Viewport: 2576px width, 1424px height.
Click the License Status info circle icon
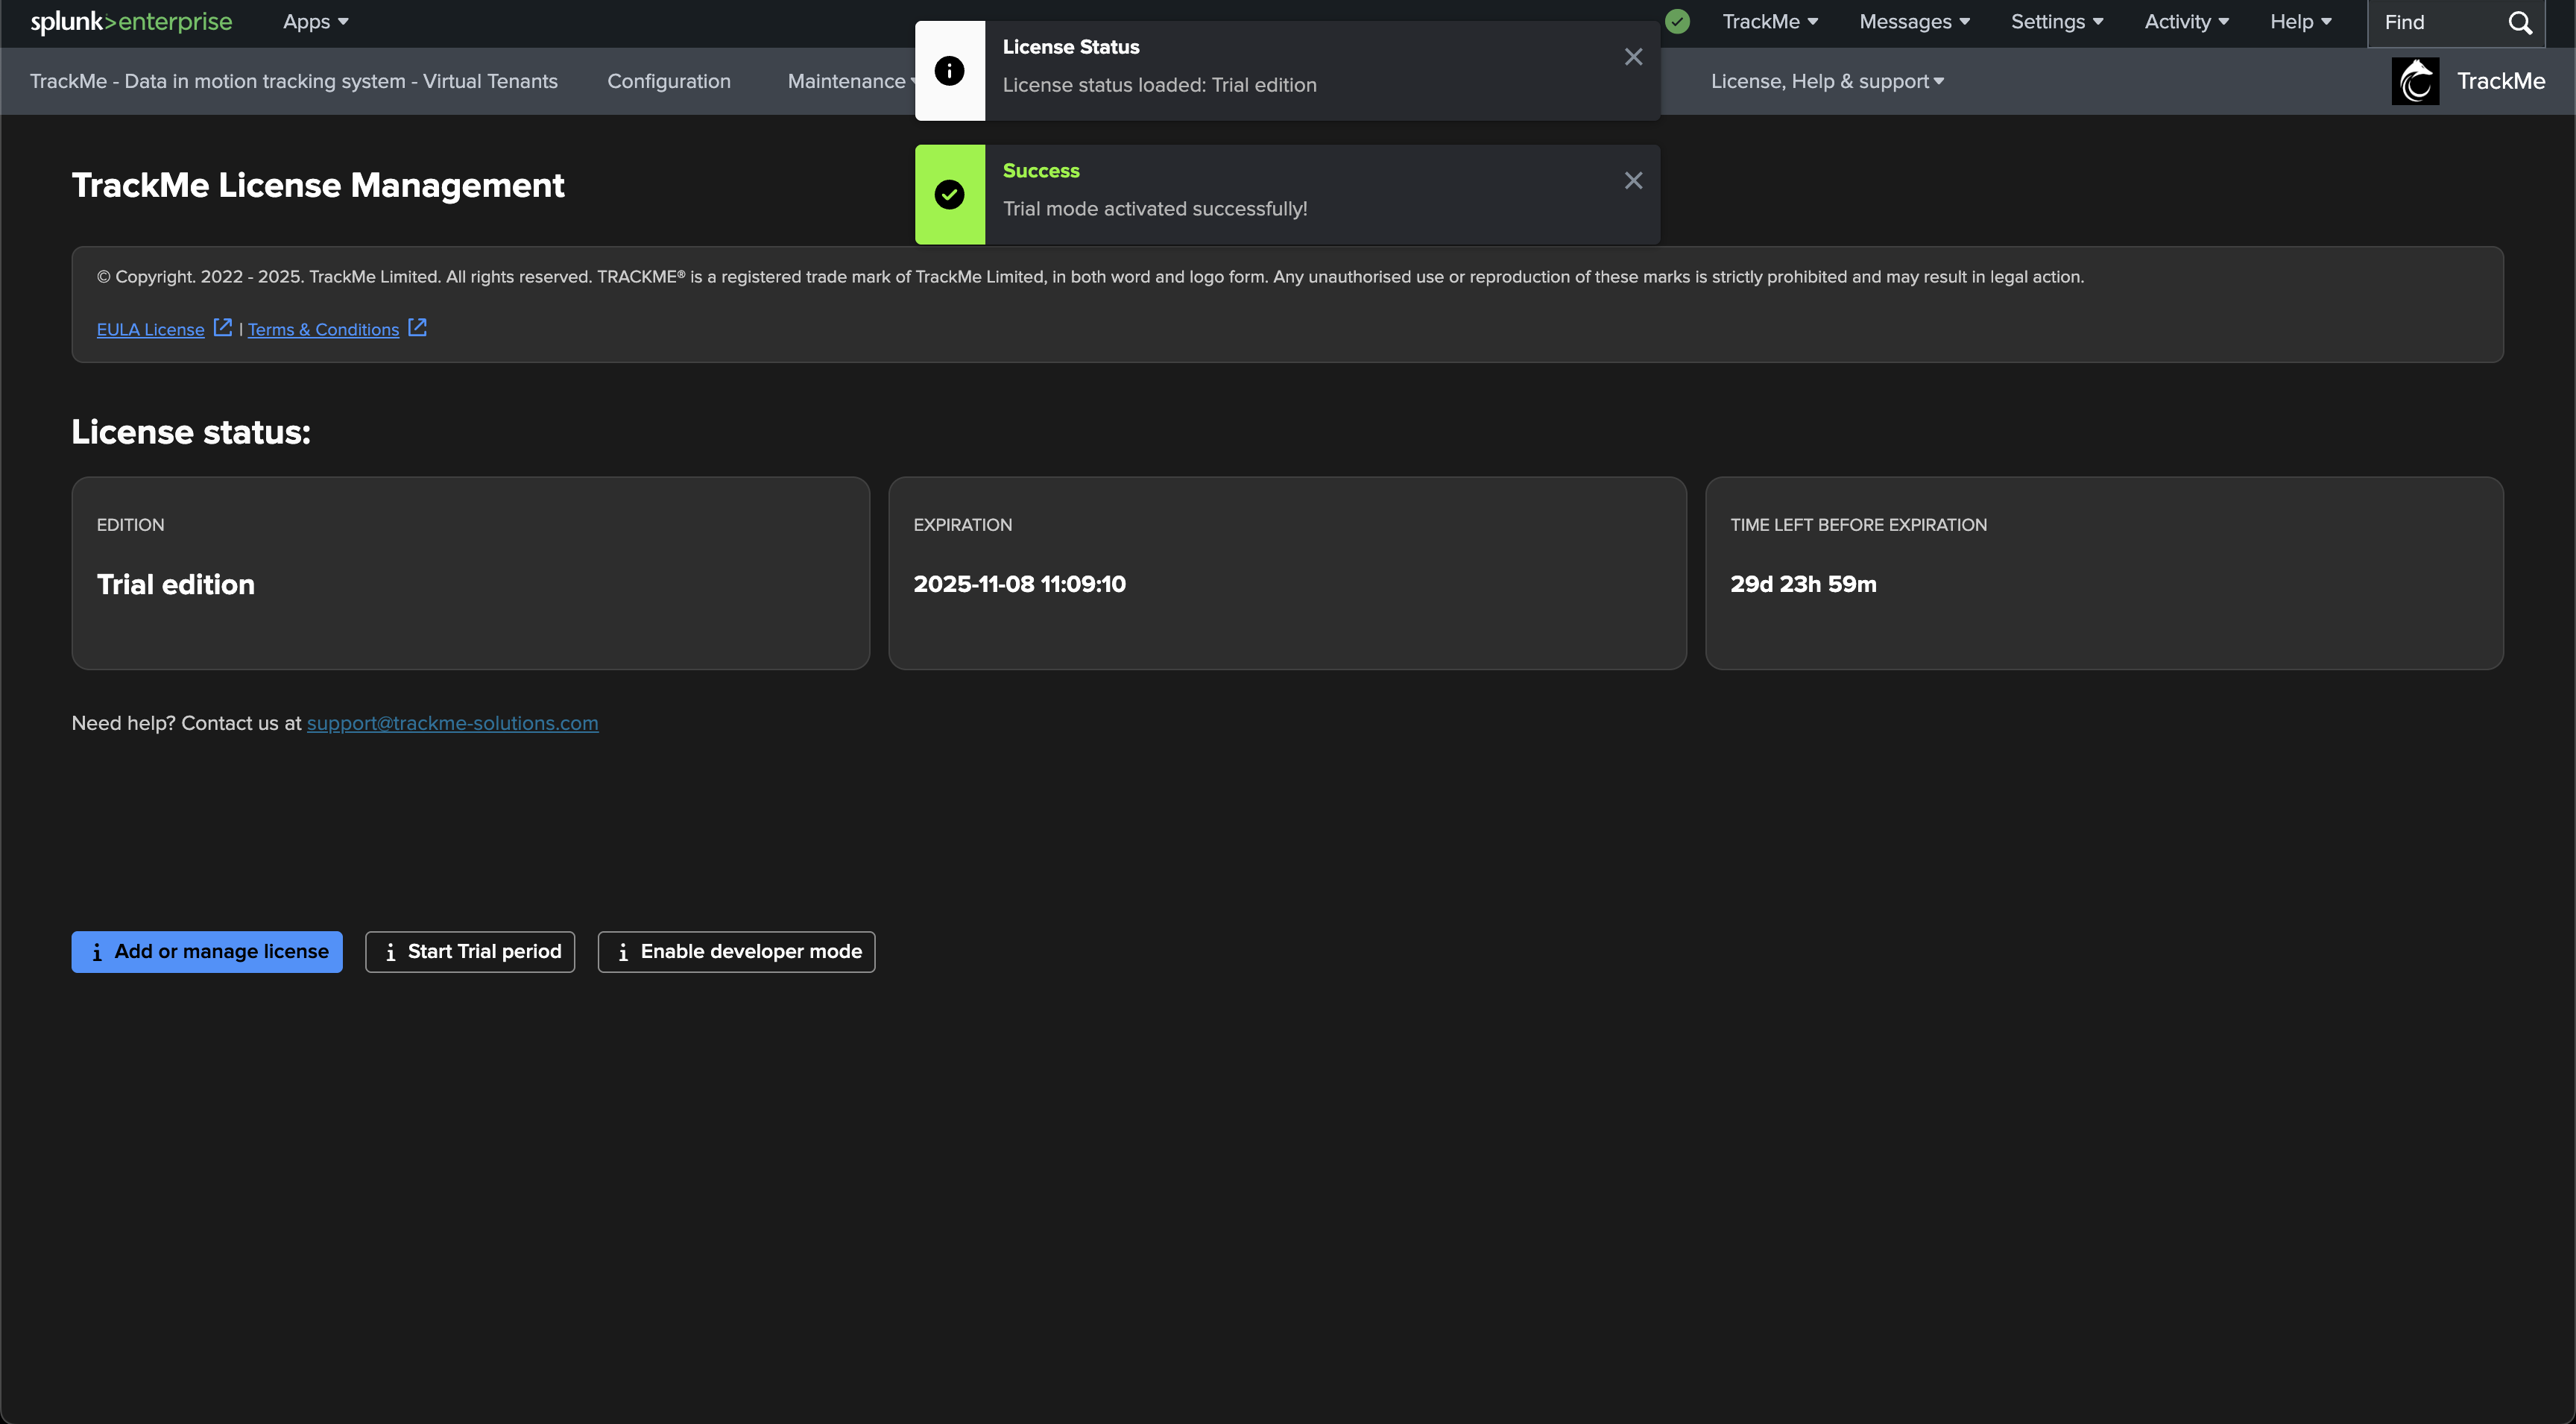coord(949,71)
